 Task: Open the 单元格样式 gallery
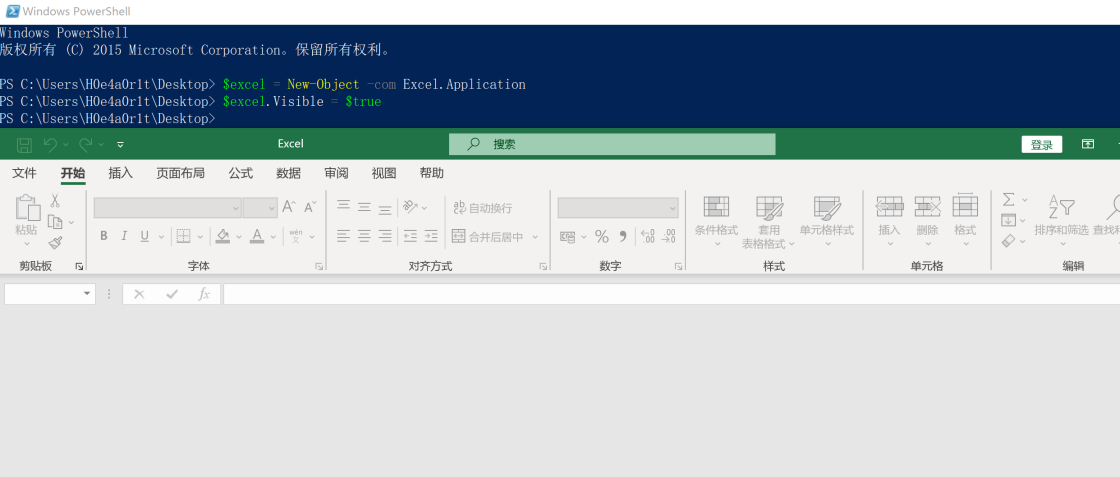coord(827,221)
